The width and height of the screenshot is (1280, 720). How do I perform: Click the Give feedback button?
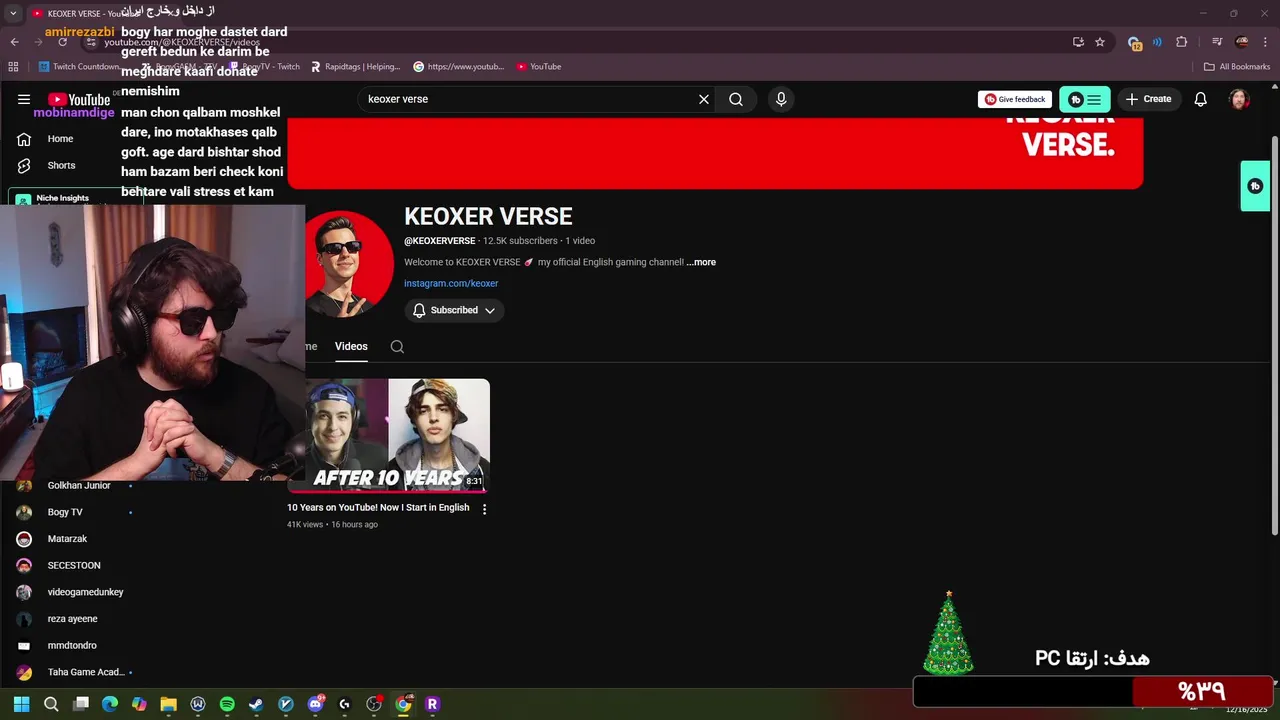pos(1015,99)
